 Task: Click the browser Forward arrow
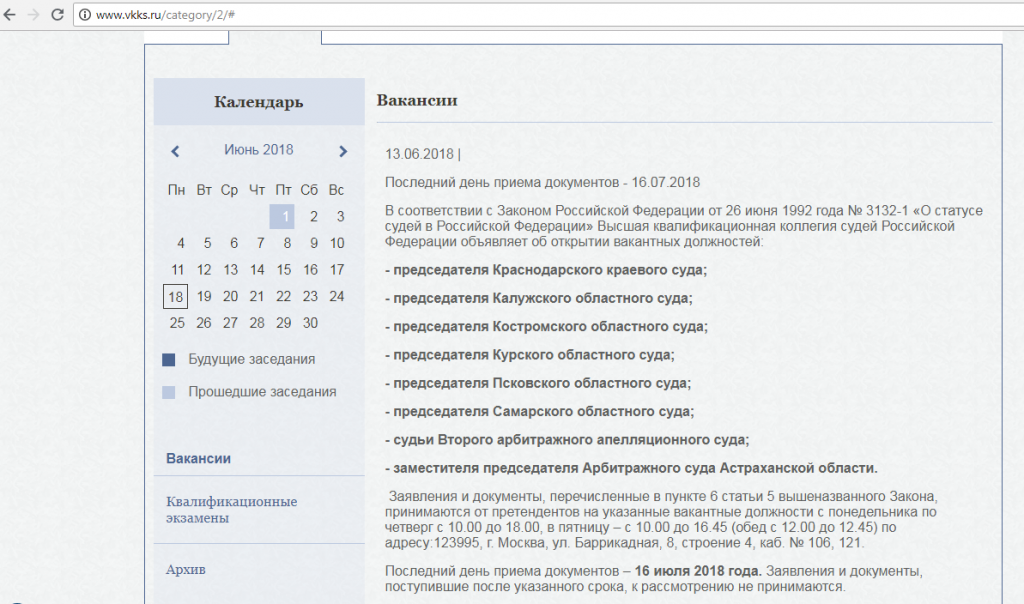click(x=33, y=14)
